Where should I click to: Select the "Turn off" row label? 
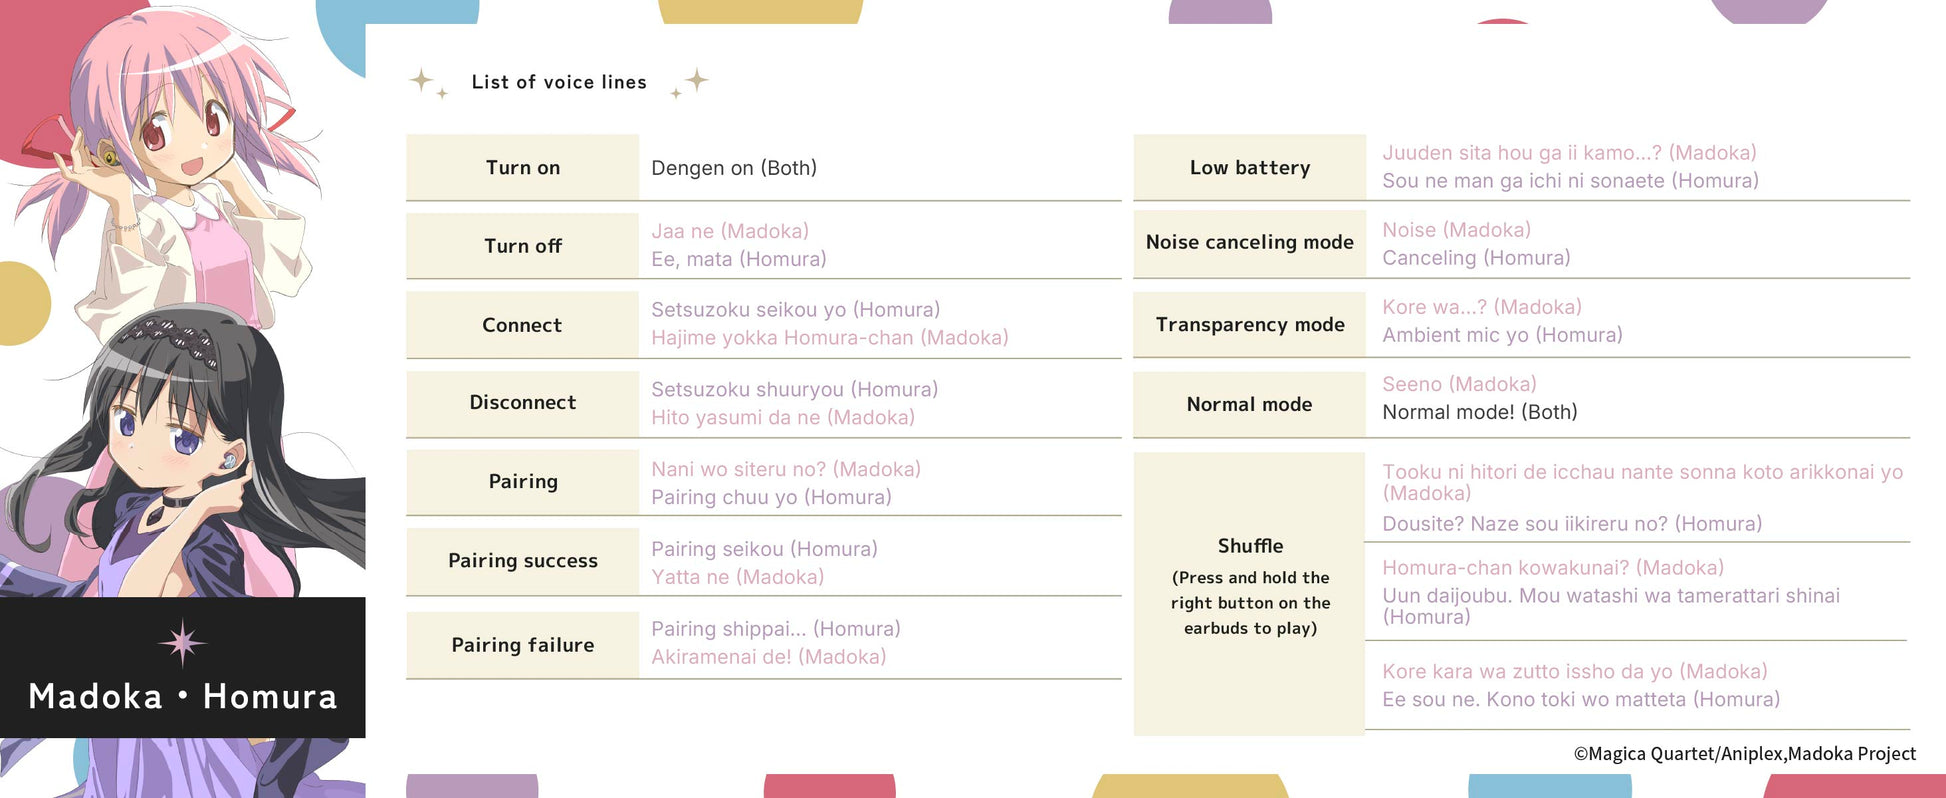click(x=522, y=246)
